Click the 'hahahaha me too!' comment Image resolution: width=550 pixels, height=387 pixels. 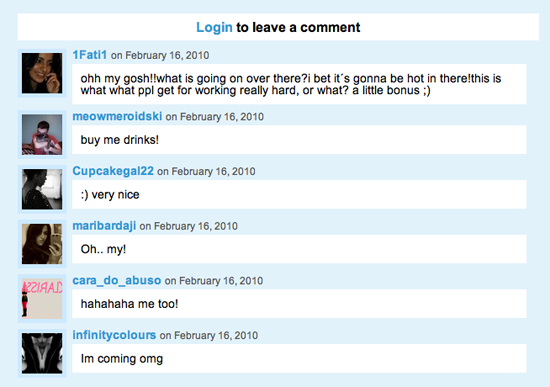click(129, 304)
